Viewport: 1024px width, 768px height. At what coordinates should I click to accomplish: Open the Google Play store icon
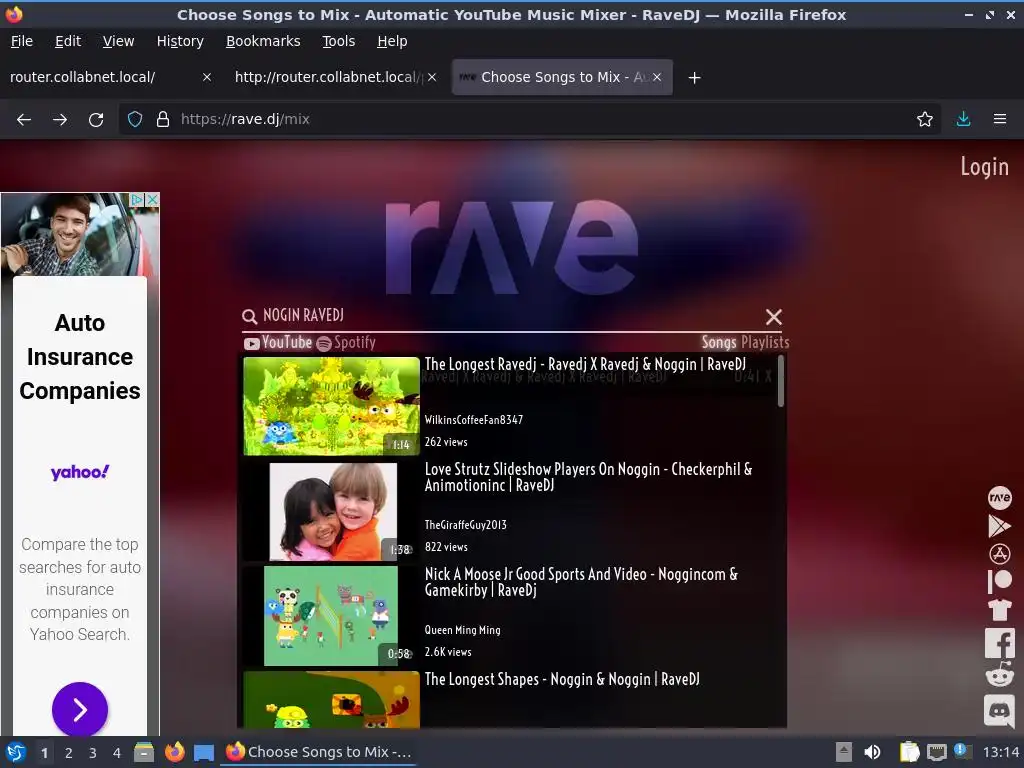point(999,526)
